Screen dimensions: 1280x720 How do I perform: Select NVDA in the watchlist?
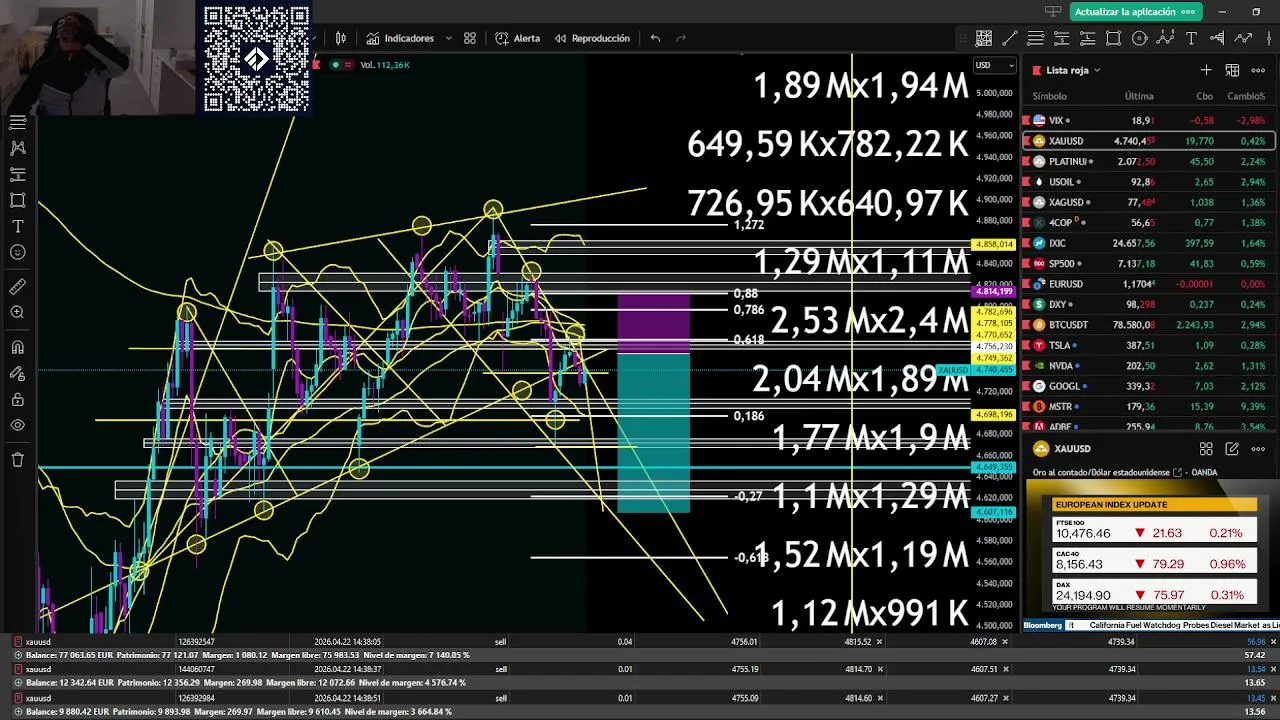coord(1148,366)
